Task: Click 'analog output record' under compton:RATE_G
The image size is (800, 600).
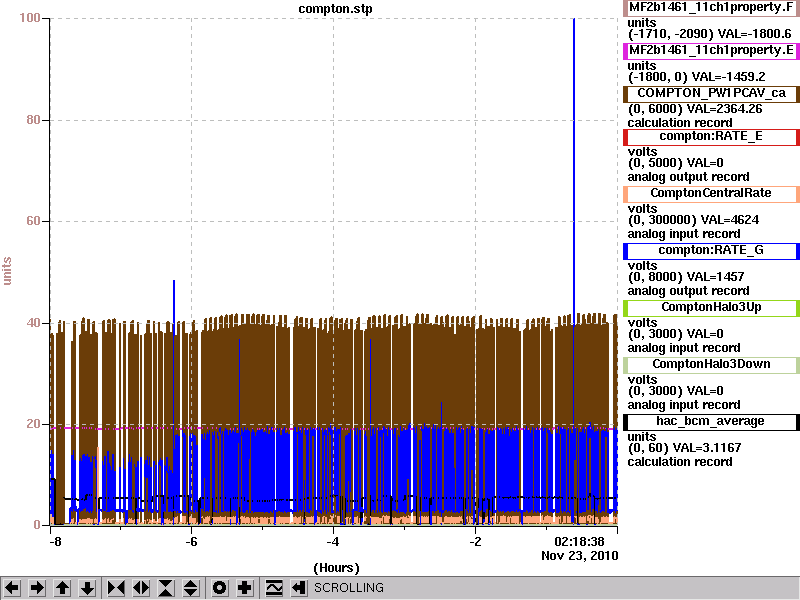Action: tap(688, 291)
